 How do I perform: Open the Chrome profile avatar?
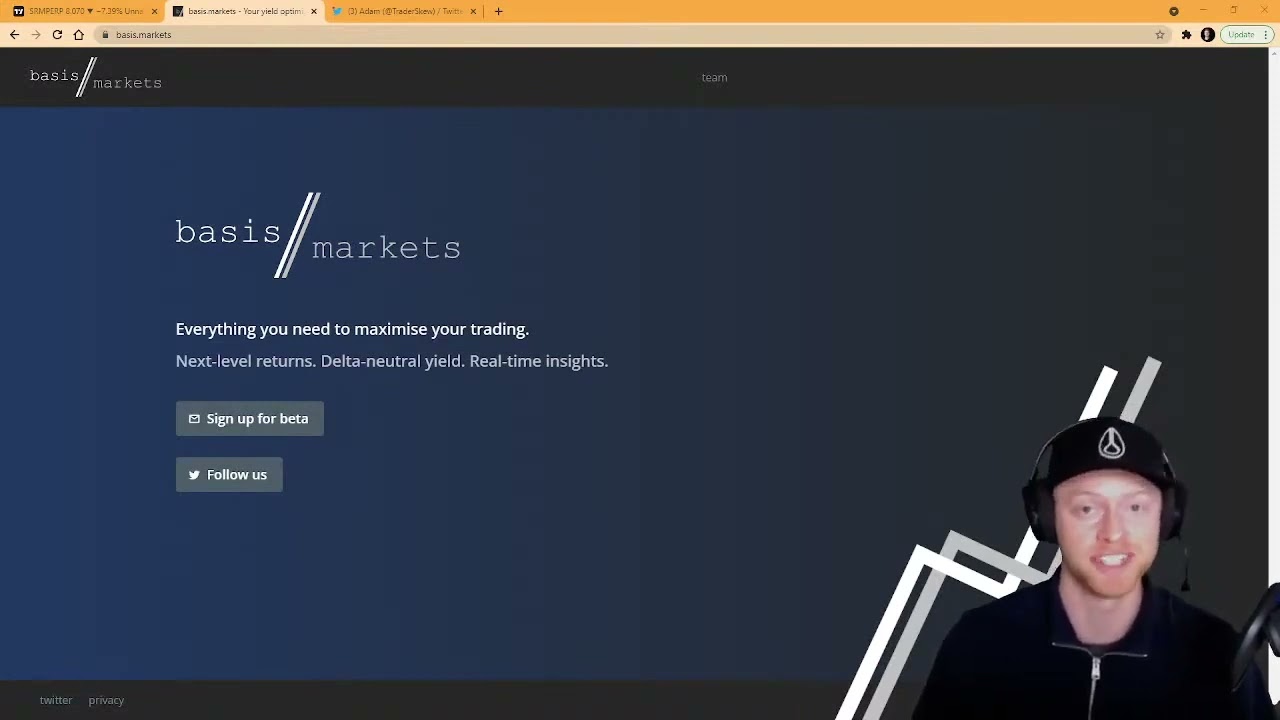point(1207,35)
